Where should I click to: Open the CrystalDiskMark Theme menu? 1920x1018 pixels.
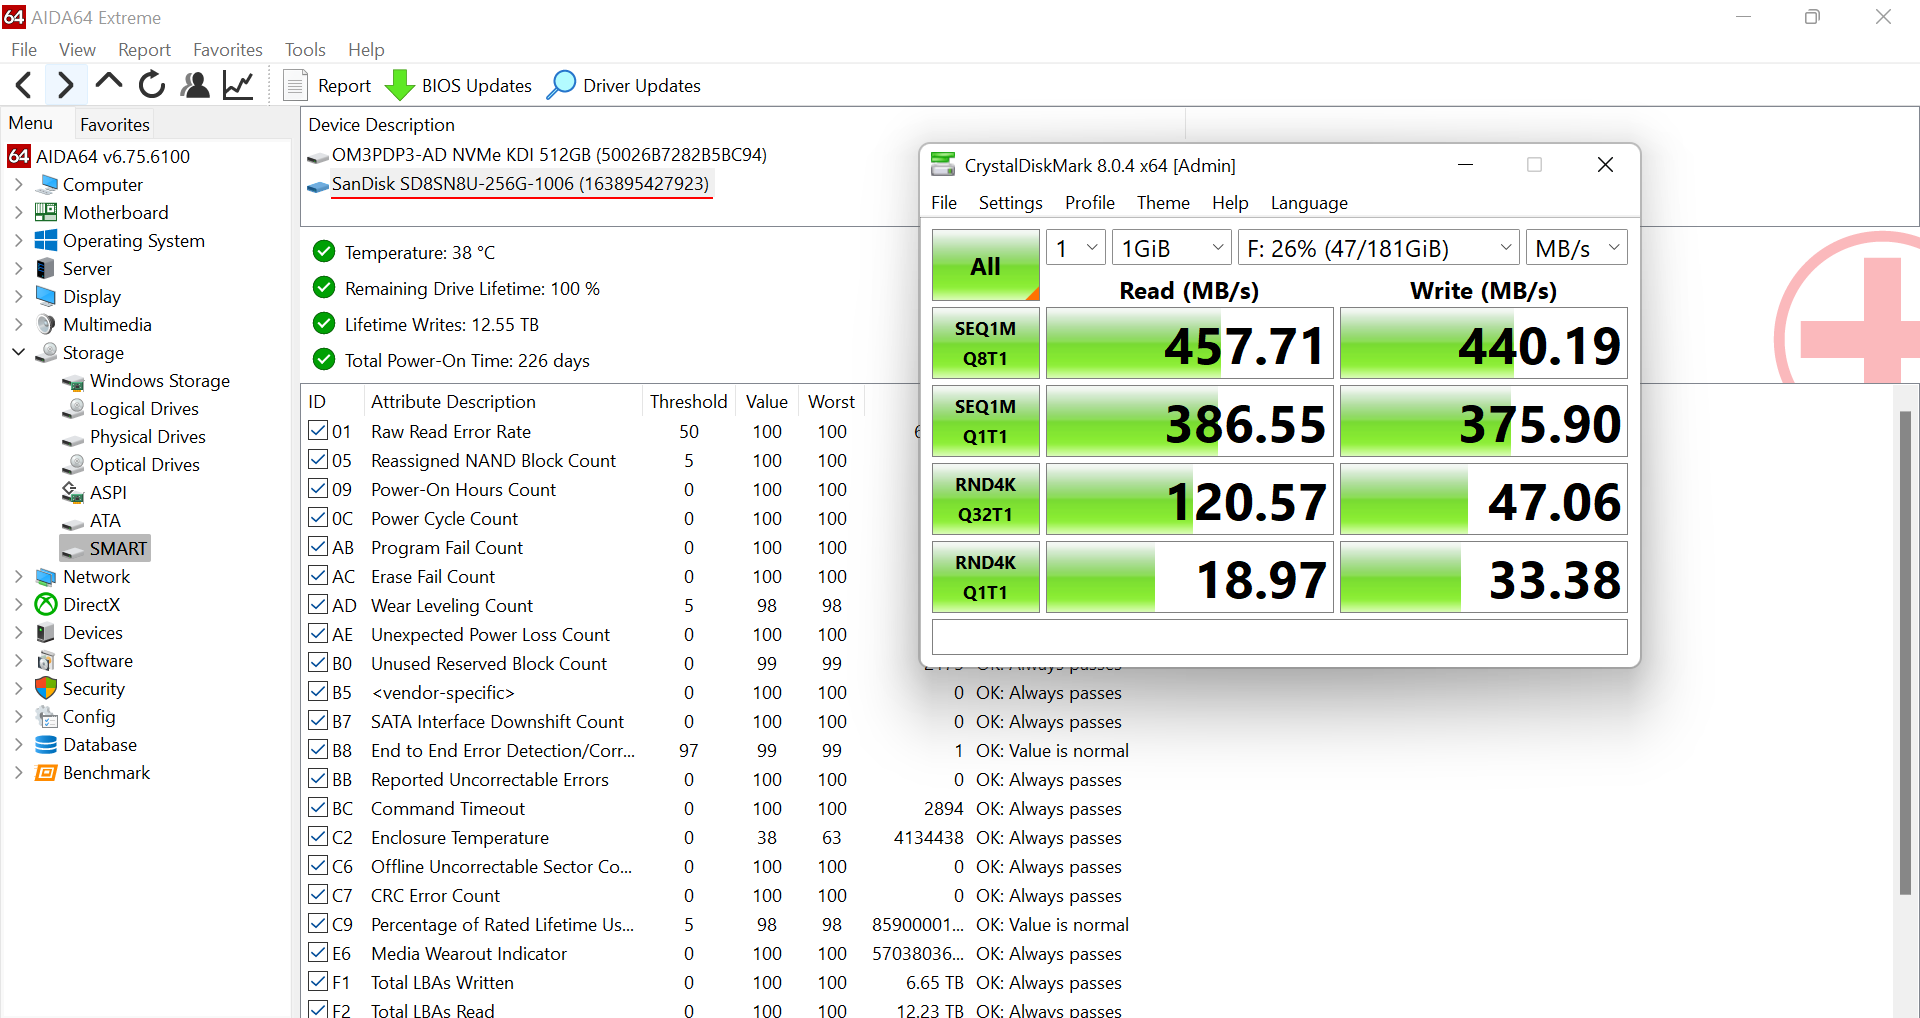(x=1163, y=203)
